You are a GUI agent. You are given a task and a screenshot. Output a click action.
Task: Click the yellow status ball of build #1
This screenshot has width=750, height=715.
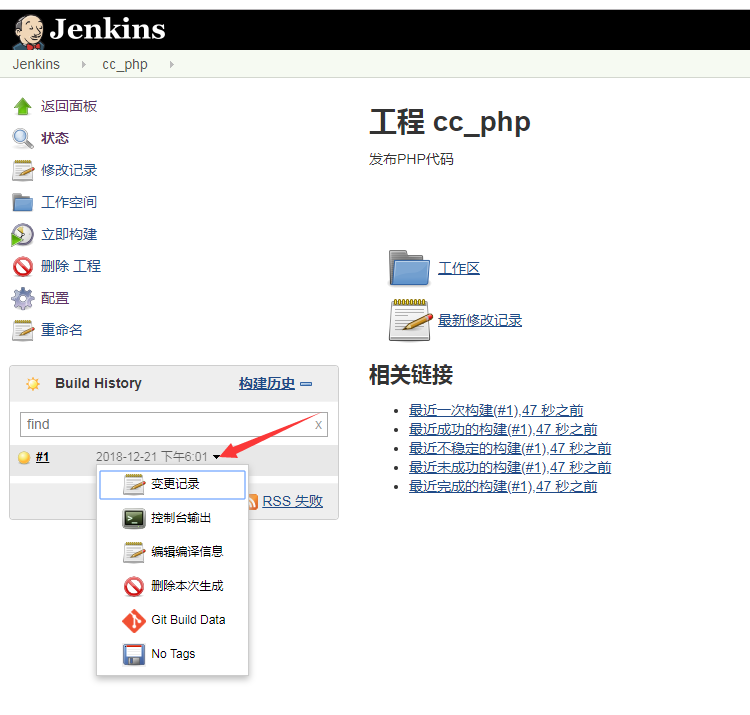click(24, 458)
